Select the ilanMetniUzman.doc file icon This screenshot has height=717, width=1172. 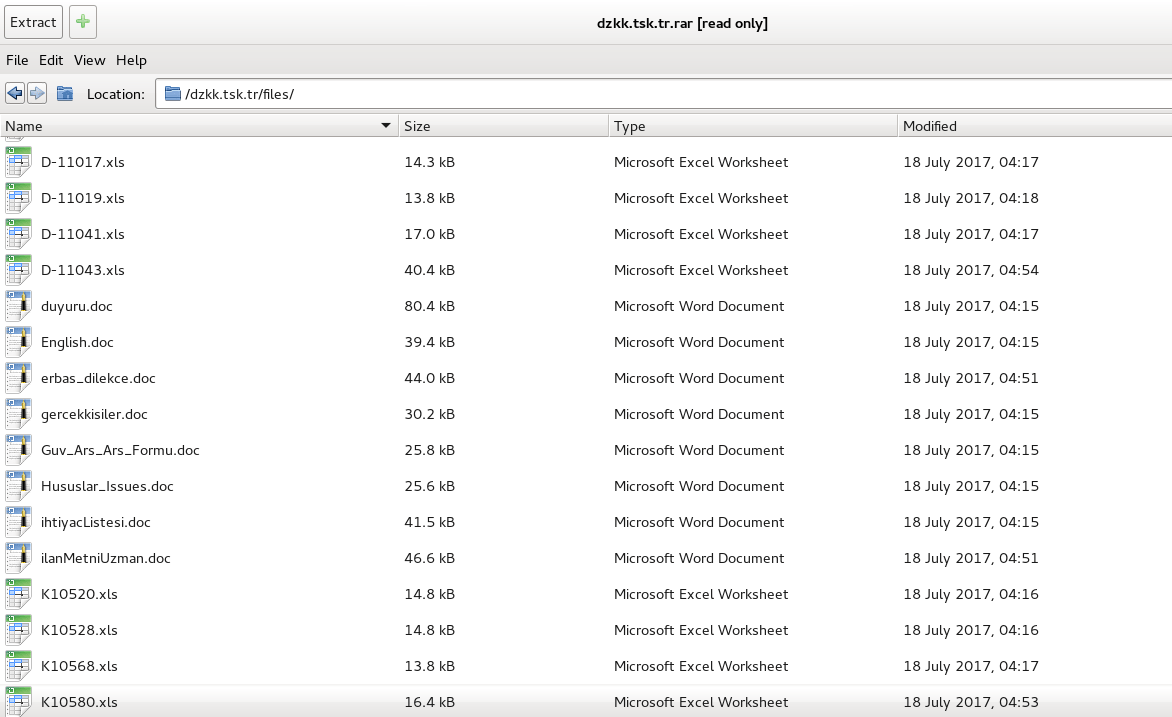18,558
